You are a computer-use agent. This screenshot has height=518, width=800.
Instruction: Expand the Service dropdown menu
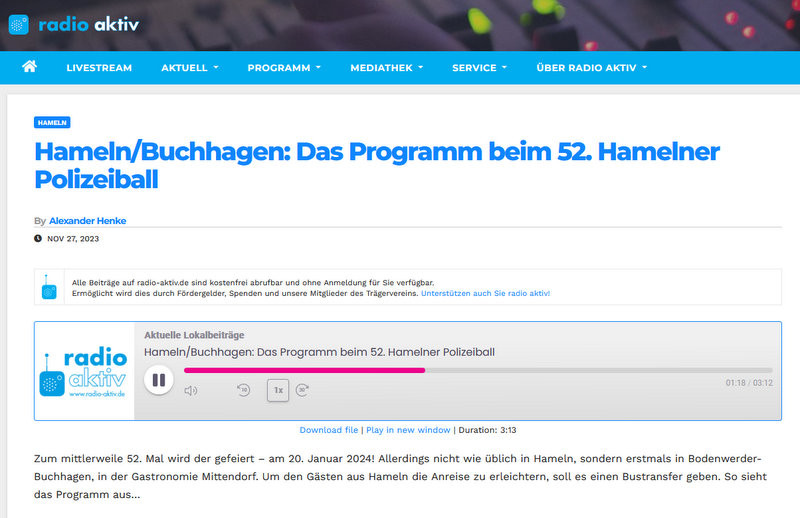click(480, 68)
